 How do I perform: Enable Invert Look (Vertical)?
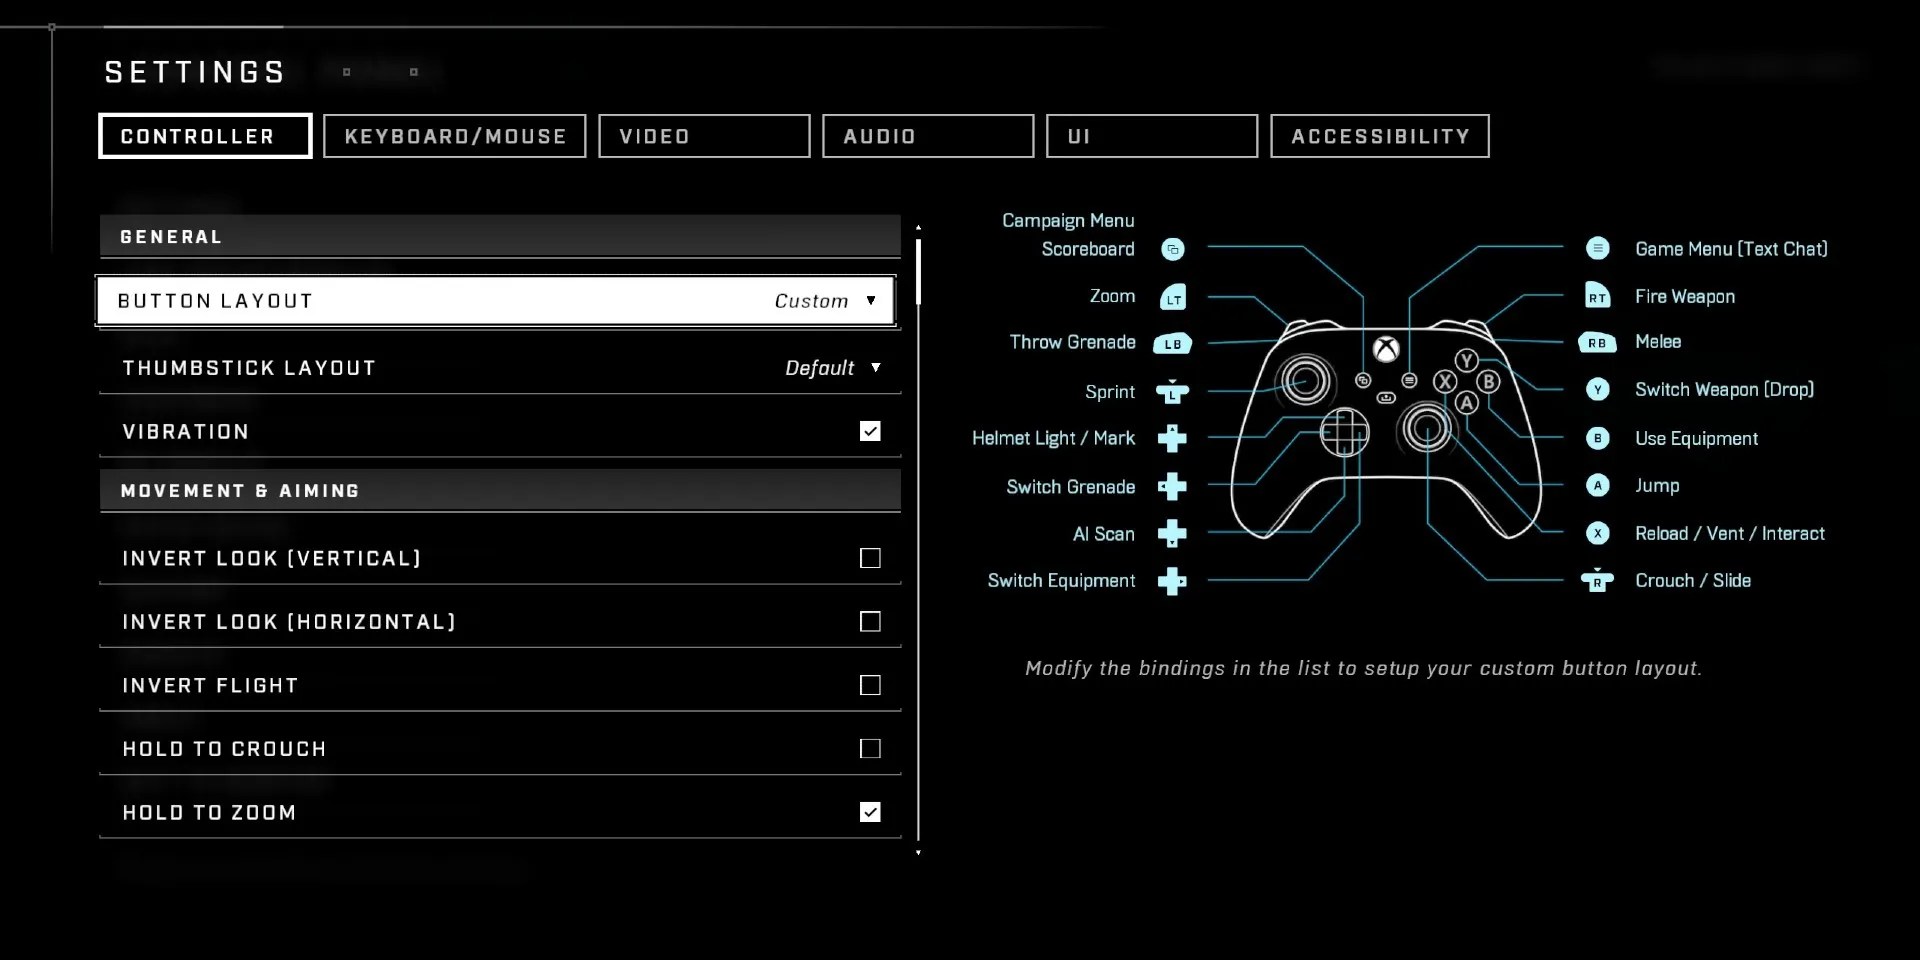tap(869, 558)
